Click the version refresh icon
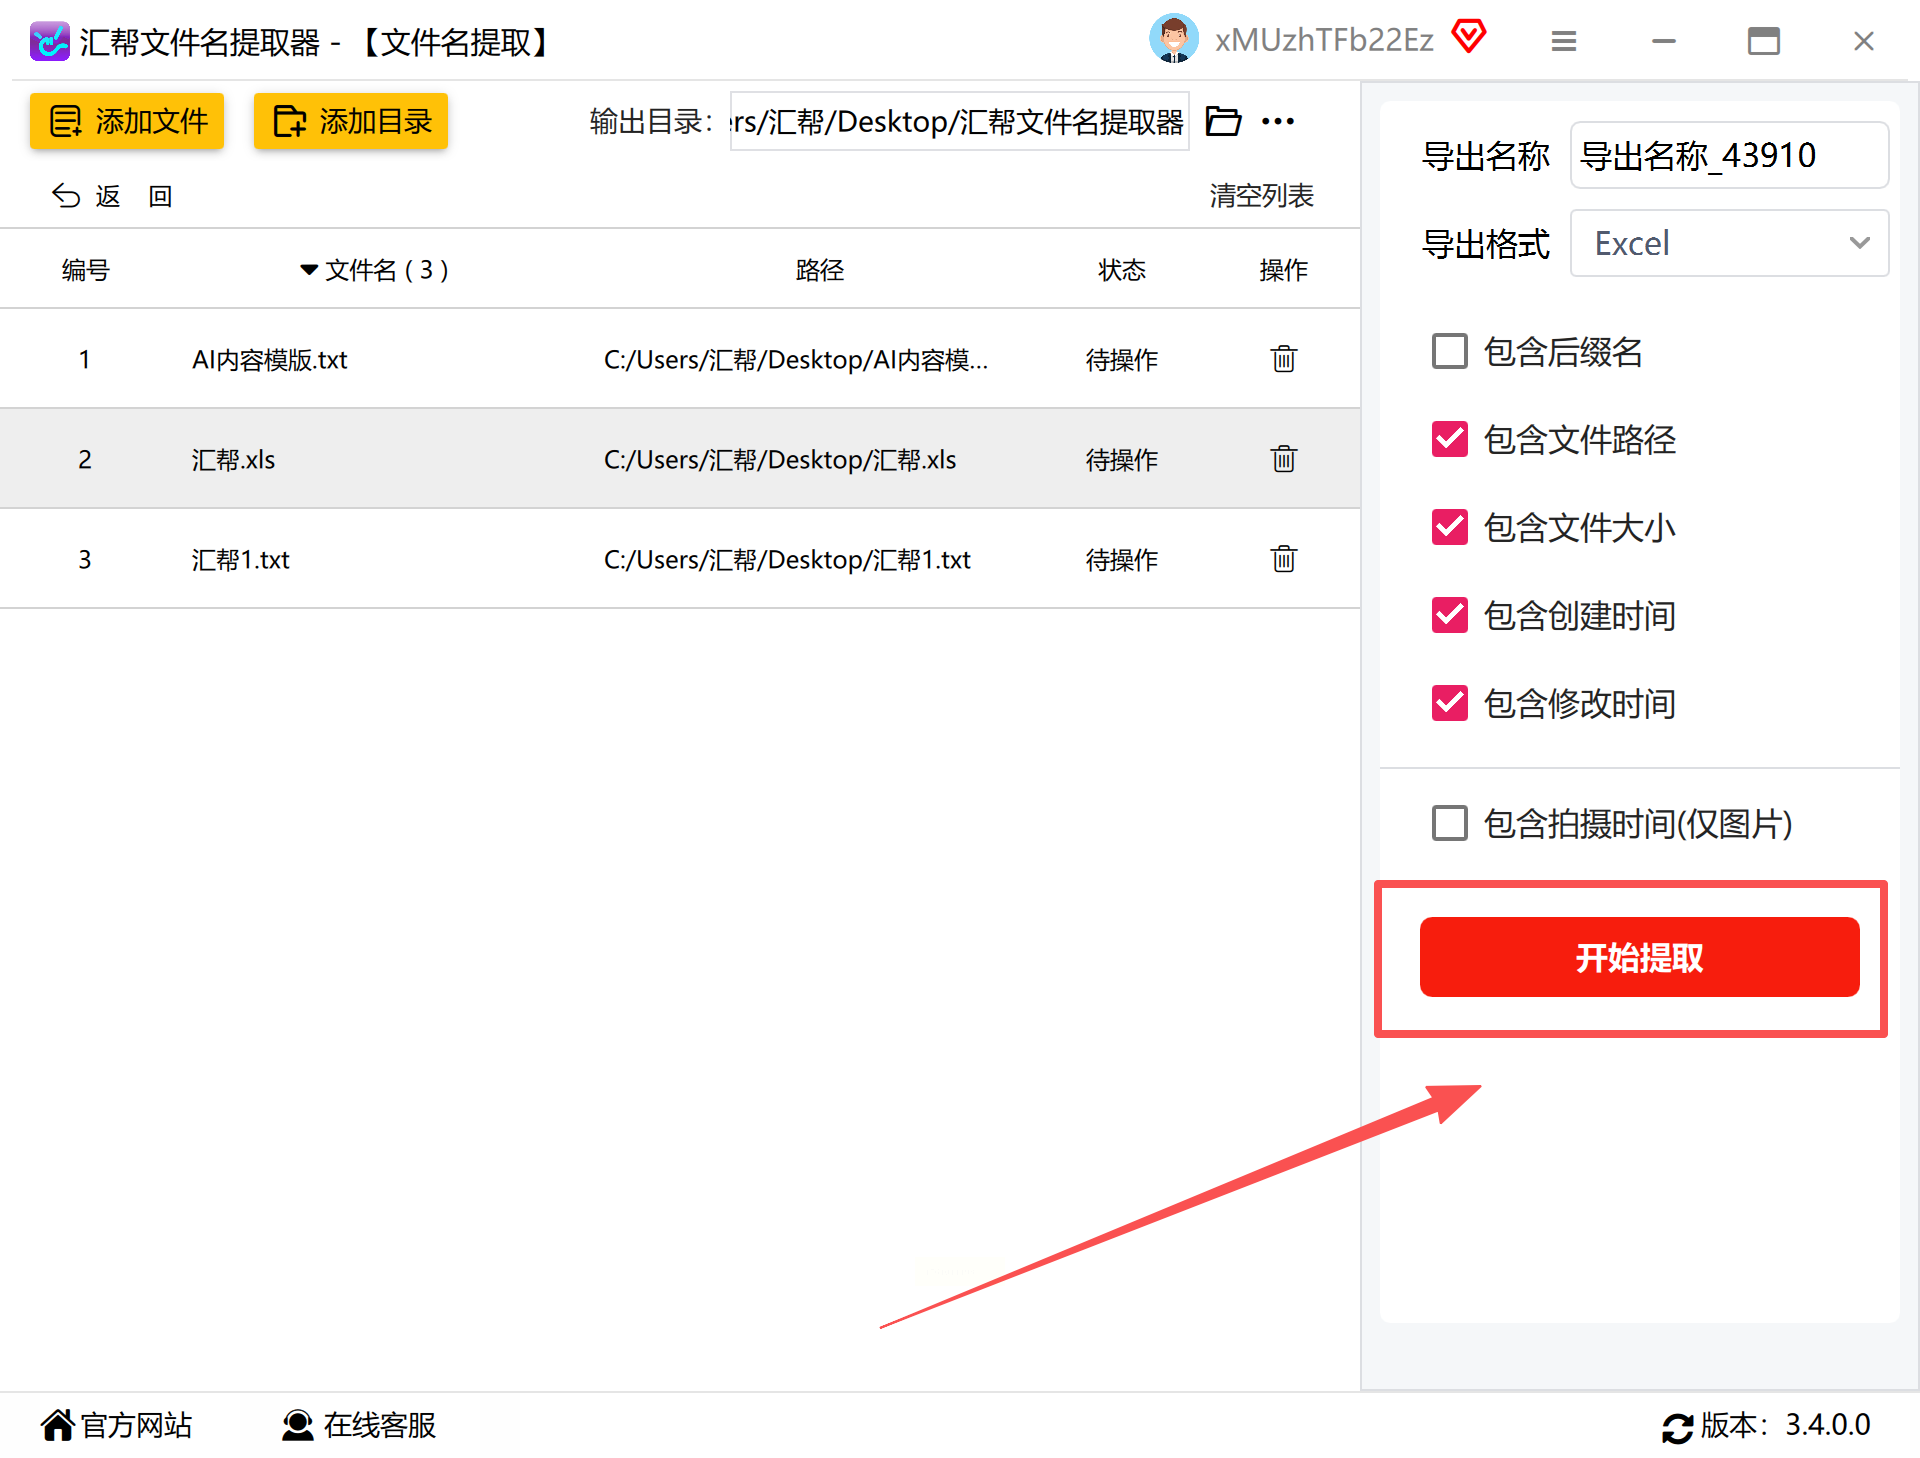 click(x=1677, y=1427)
